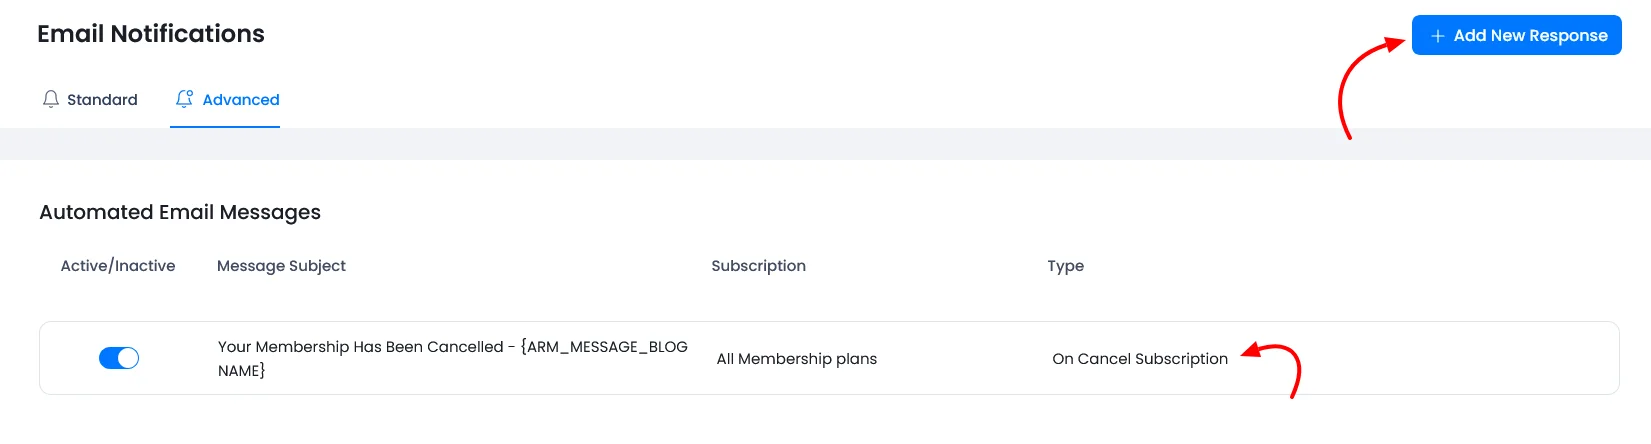
Task: Click the bell icon beside Standard
Action: pos(51,99)
